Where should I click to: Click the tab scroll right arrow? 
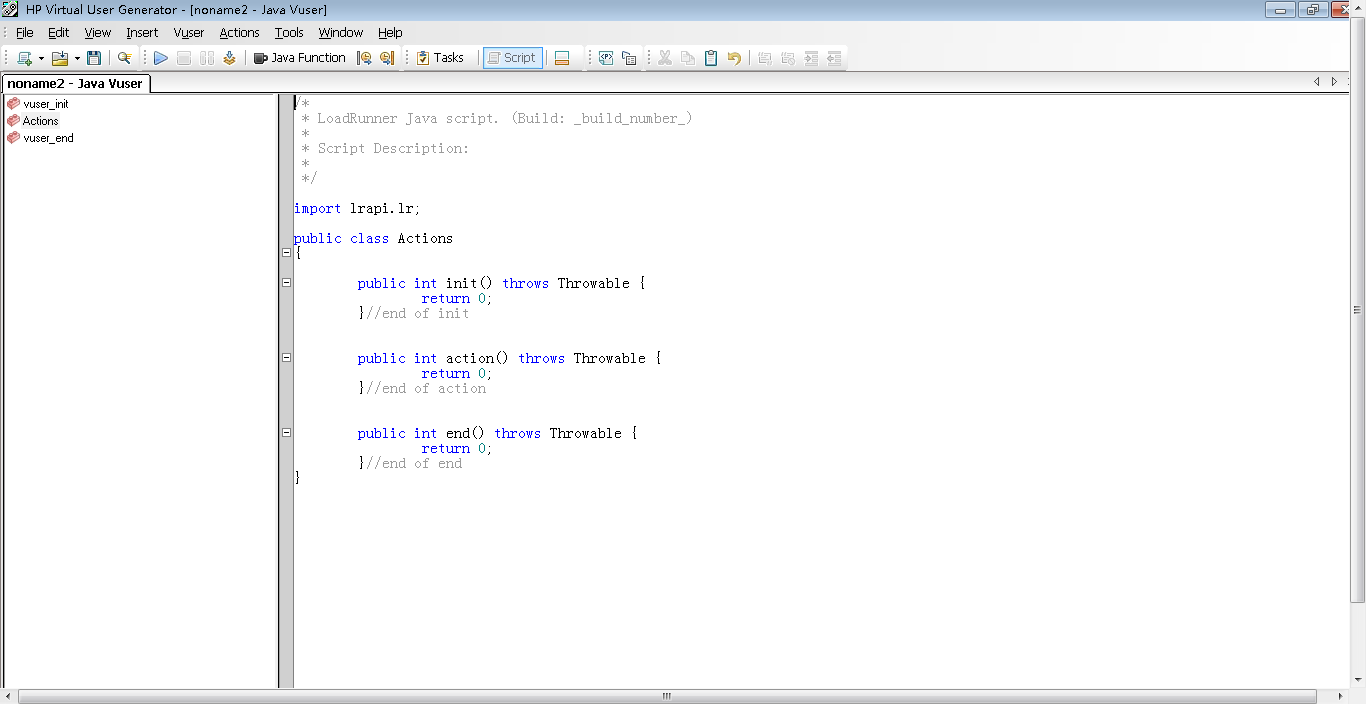tap(1334, 82)
